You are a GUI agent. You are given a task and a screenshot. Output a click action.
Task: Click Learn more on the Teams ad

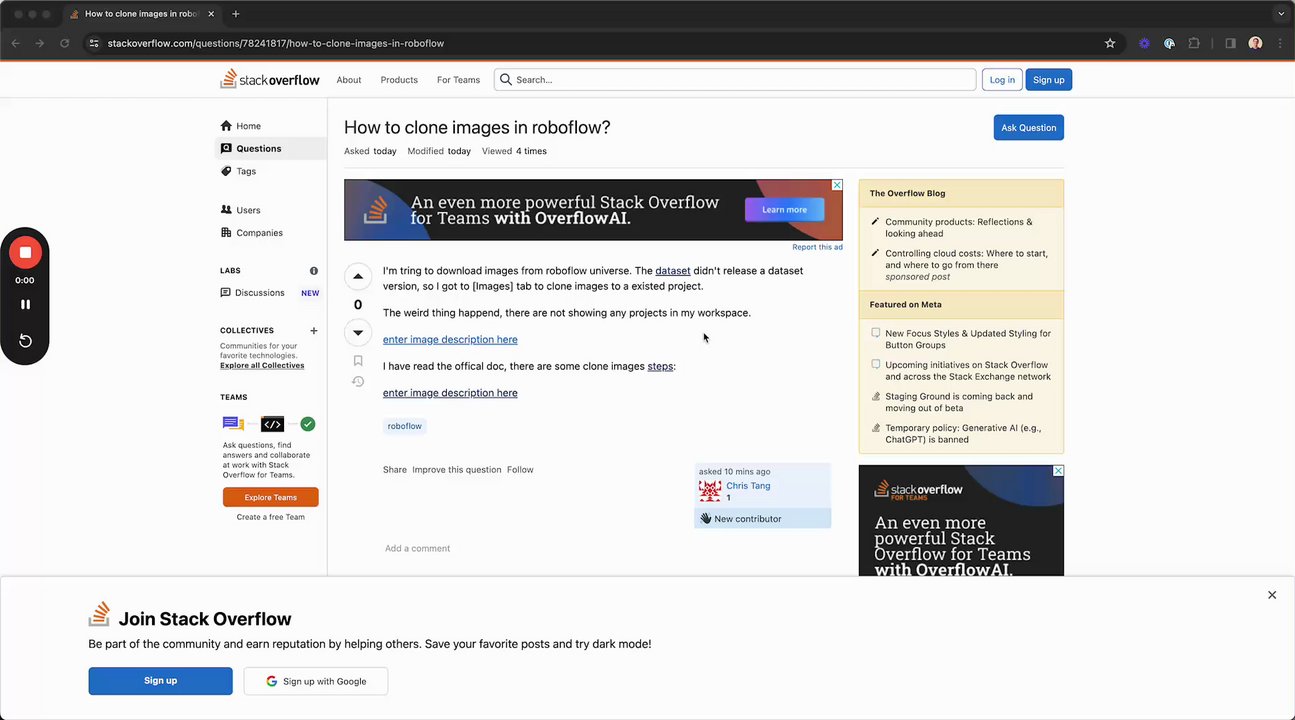tap(784, 209)
